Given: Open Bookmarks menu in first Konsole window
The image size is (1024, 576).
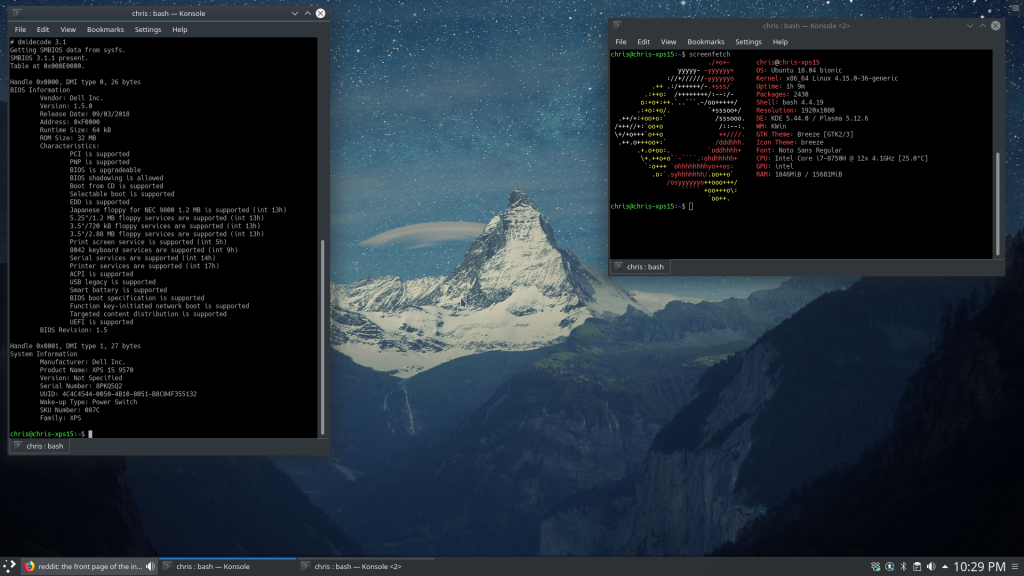Looking at the screenshot, I should point(105,29).
